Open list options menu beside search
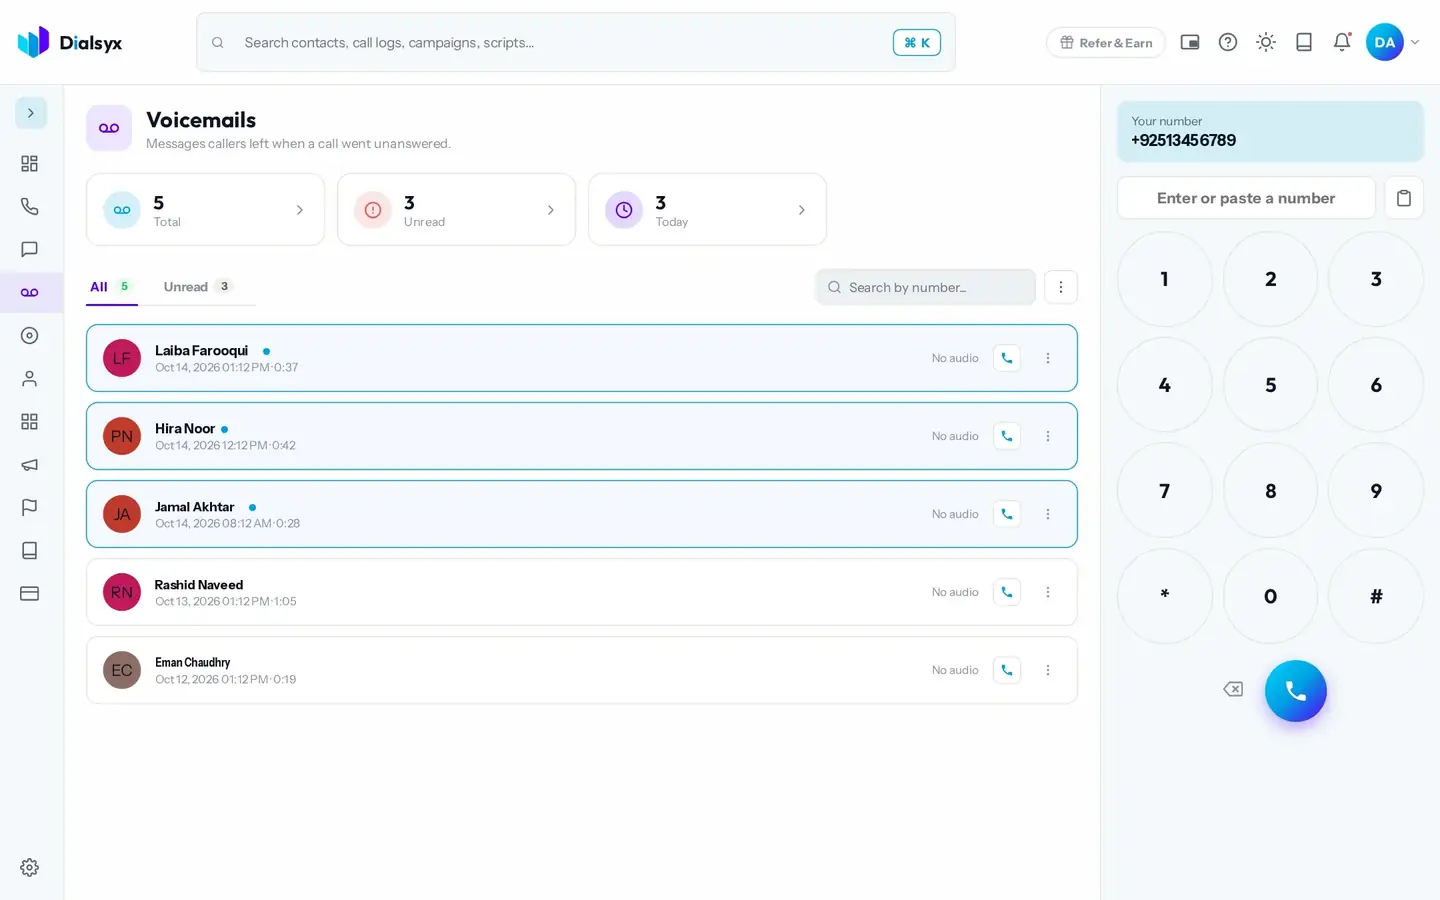The width and height of the screenshot is (1440, 900). 1061,287
